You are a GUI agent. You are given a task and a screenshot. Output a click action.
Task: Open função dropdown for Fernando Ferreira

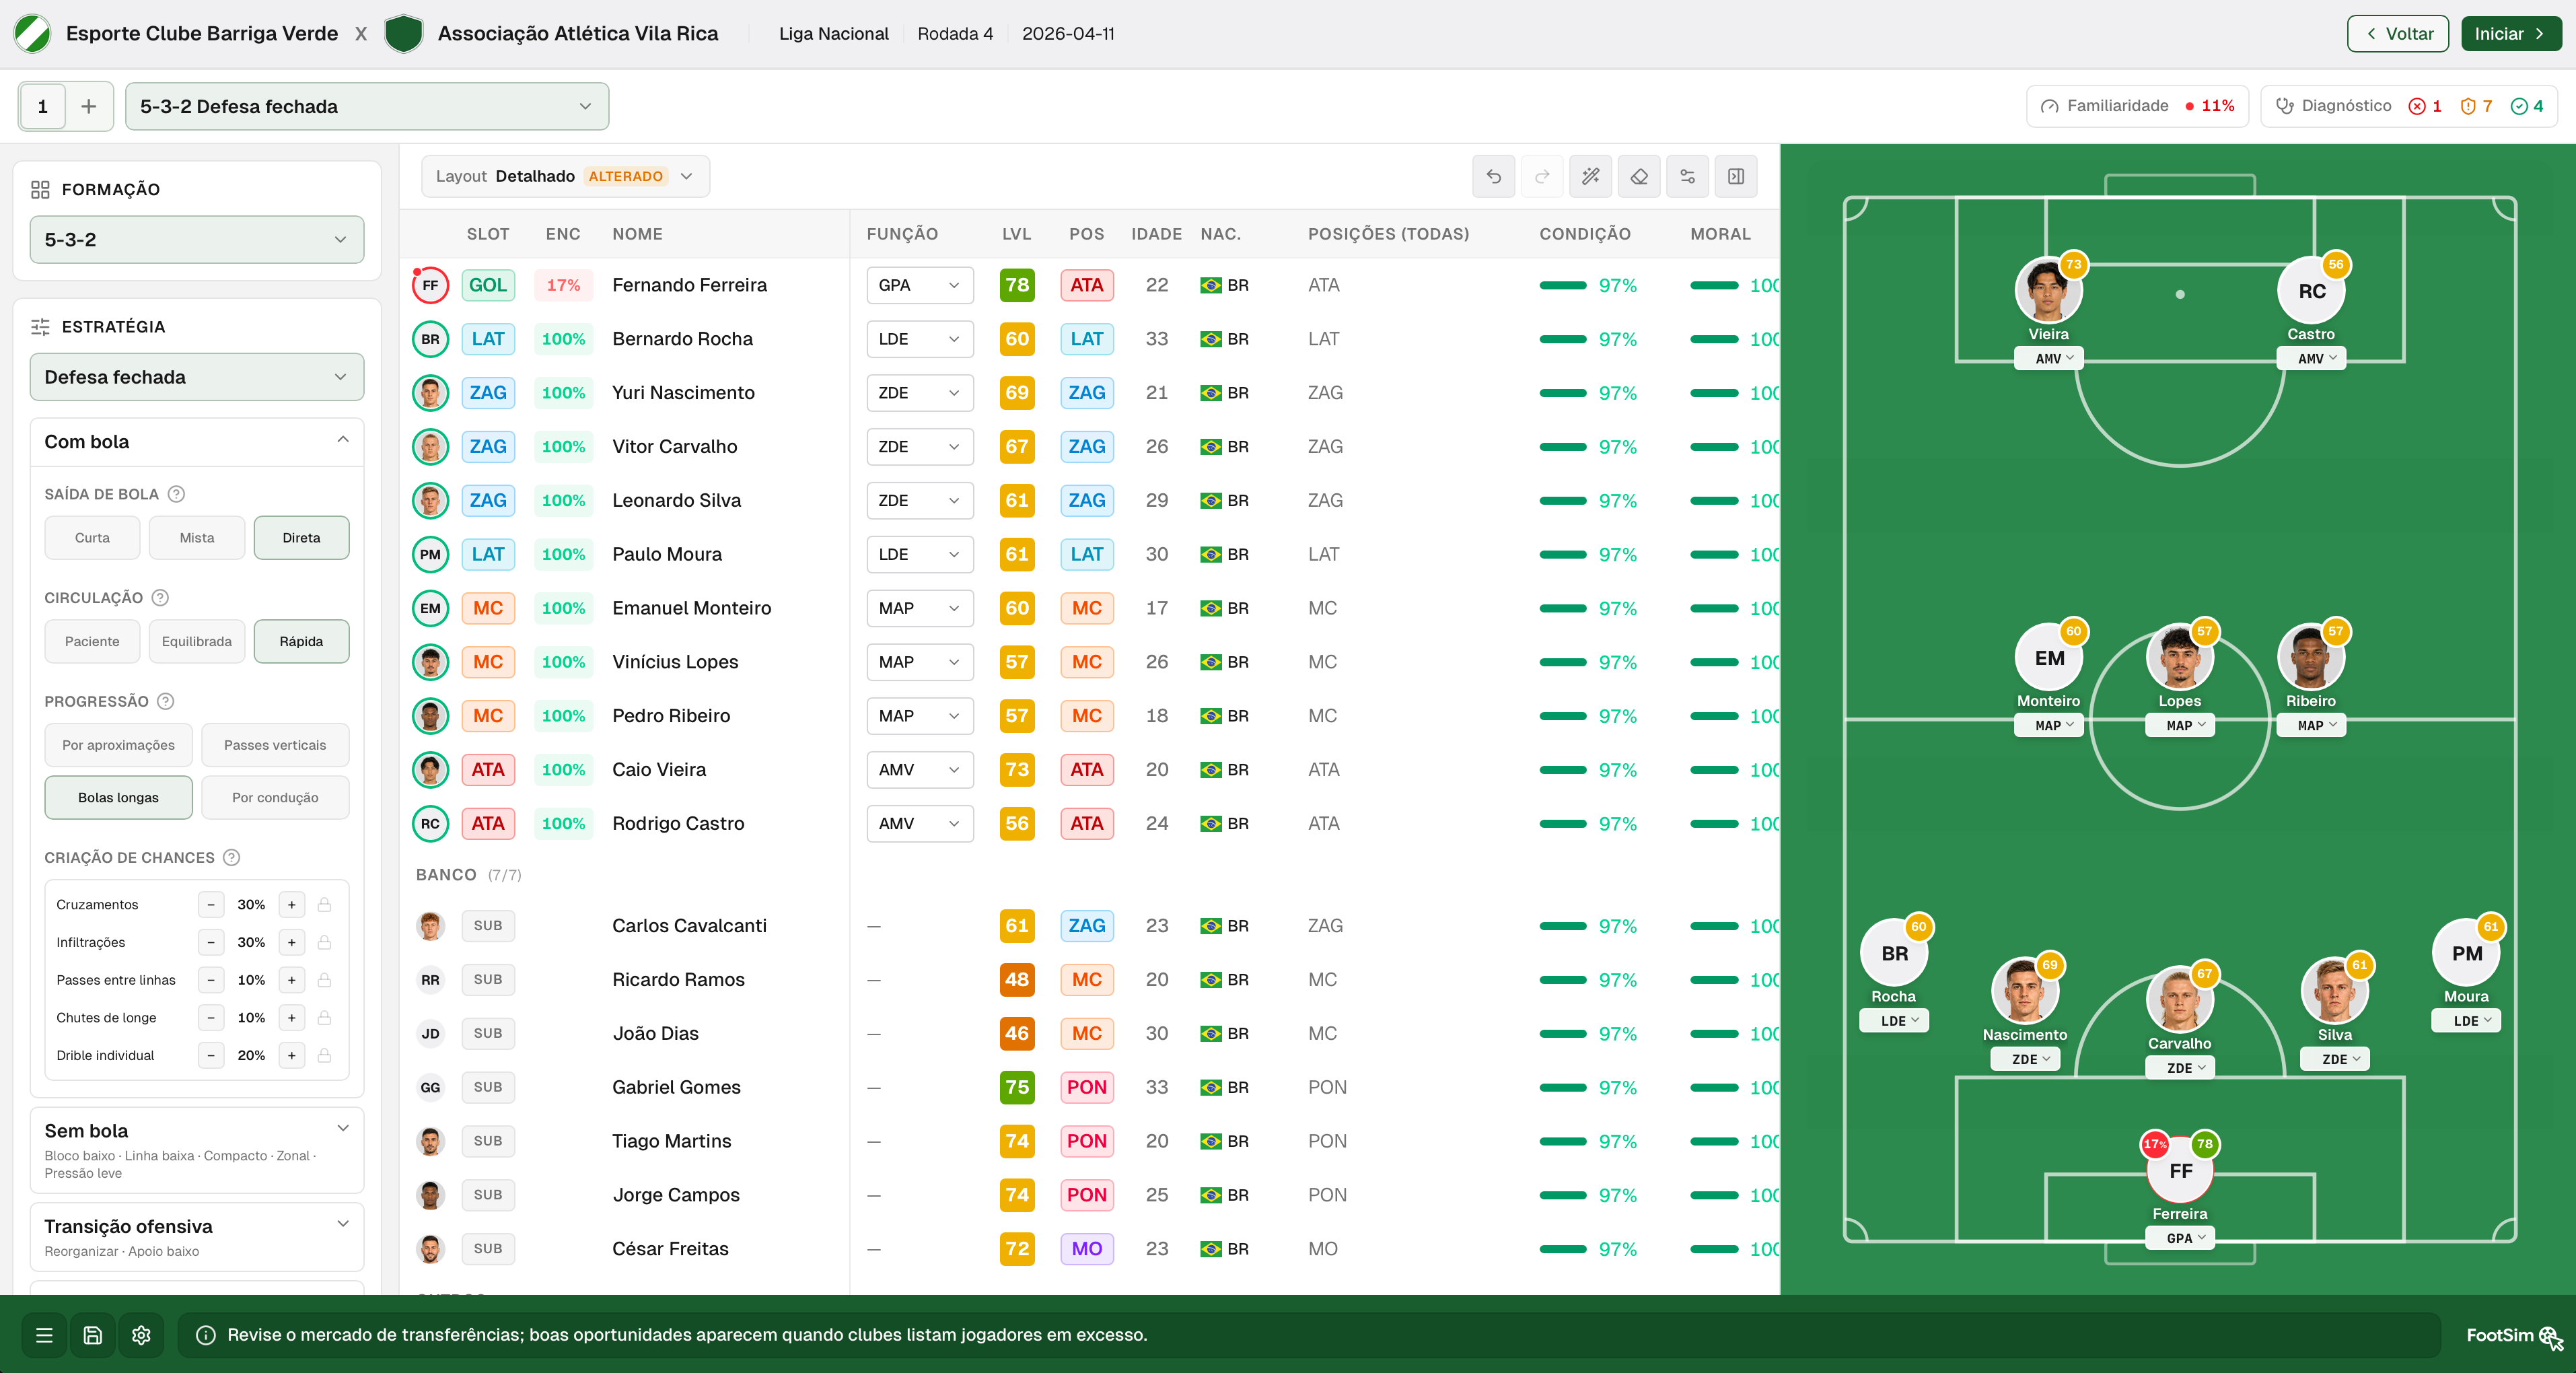tap(919, 285)
